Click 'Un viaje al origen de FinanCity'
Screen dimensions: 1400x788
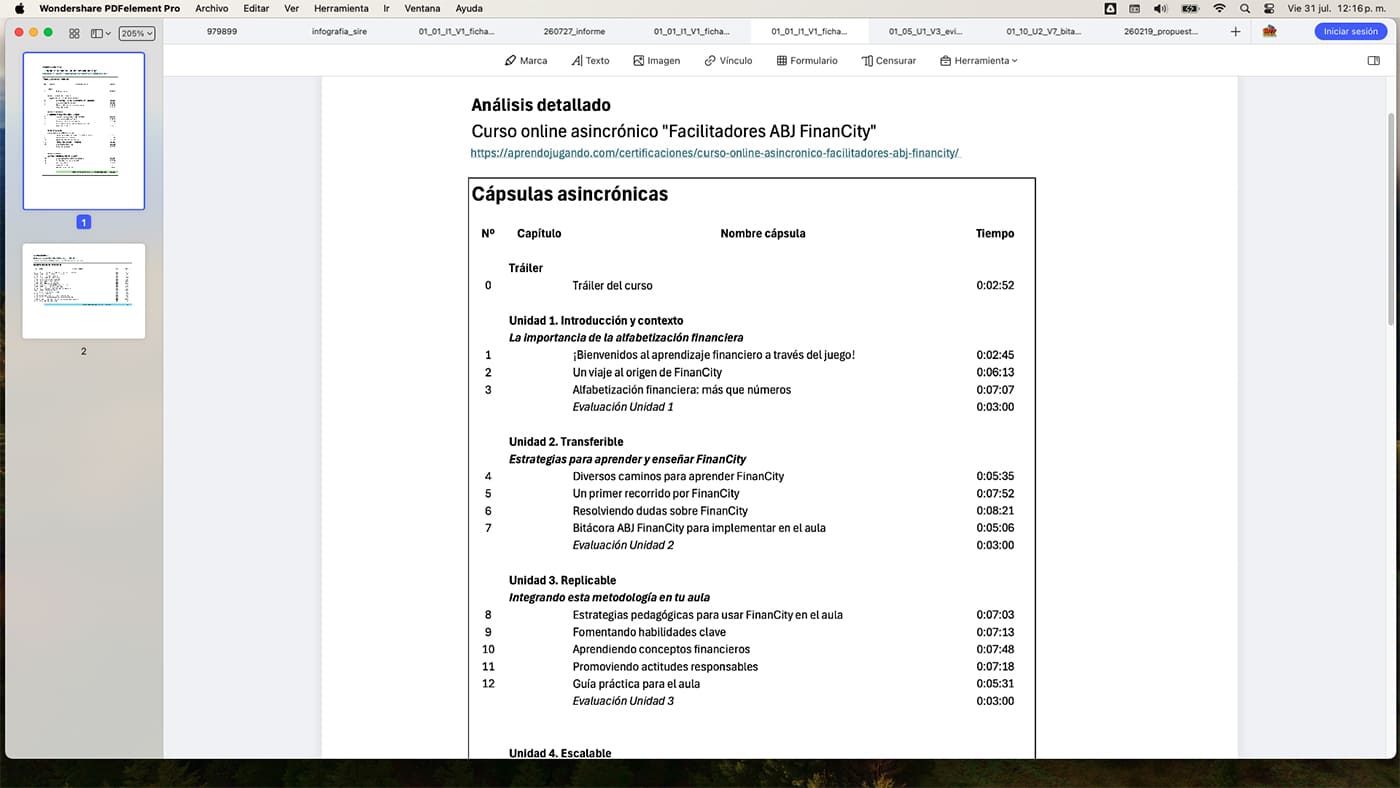[x=647, y=373]
